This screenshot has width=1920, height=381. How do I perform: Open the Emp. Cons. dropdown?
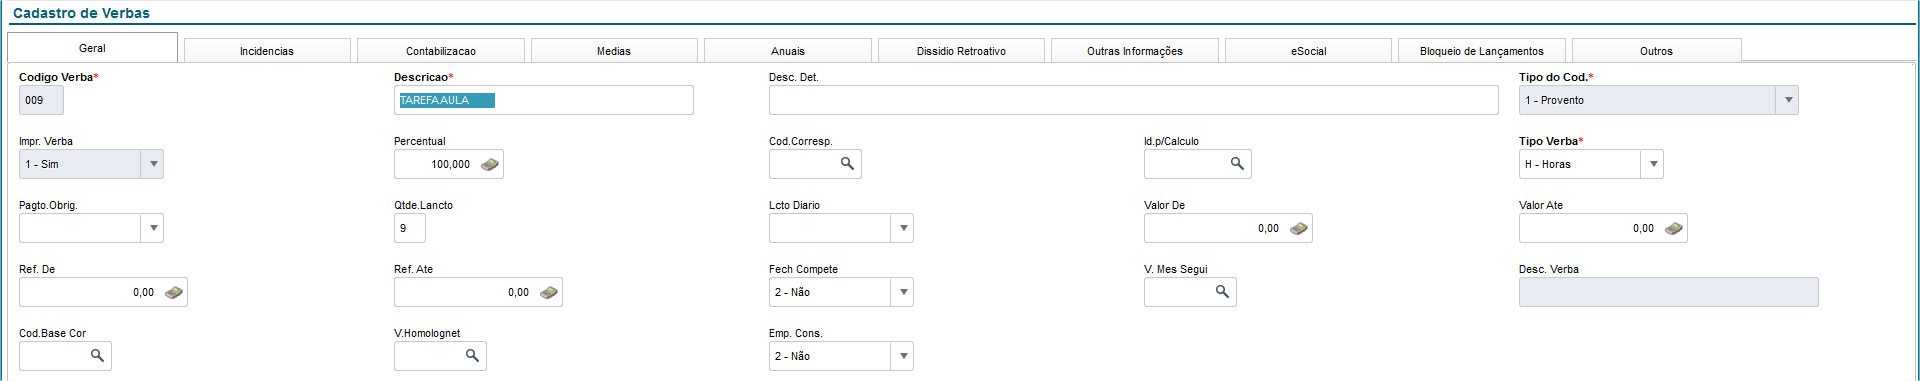click(x=902, y=356)
